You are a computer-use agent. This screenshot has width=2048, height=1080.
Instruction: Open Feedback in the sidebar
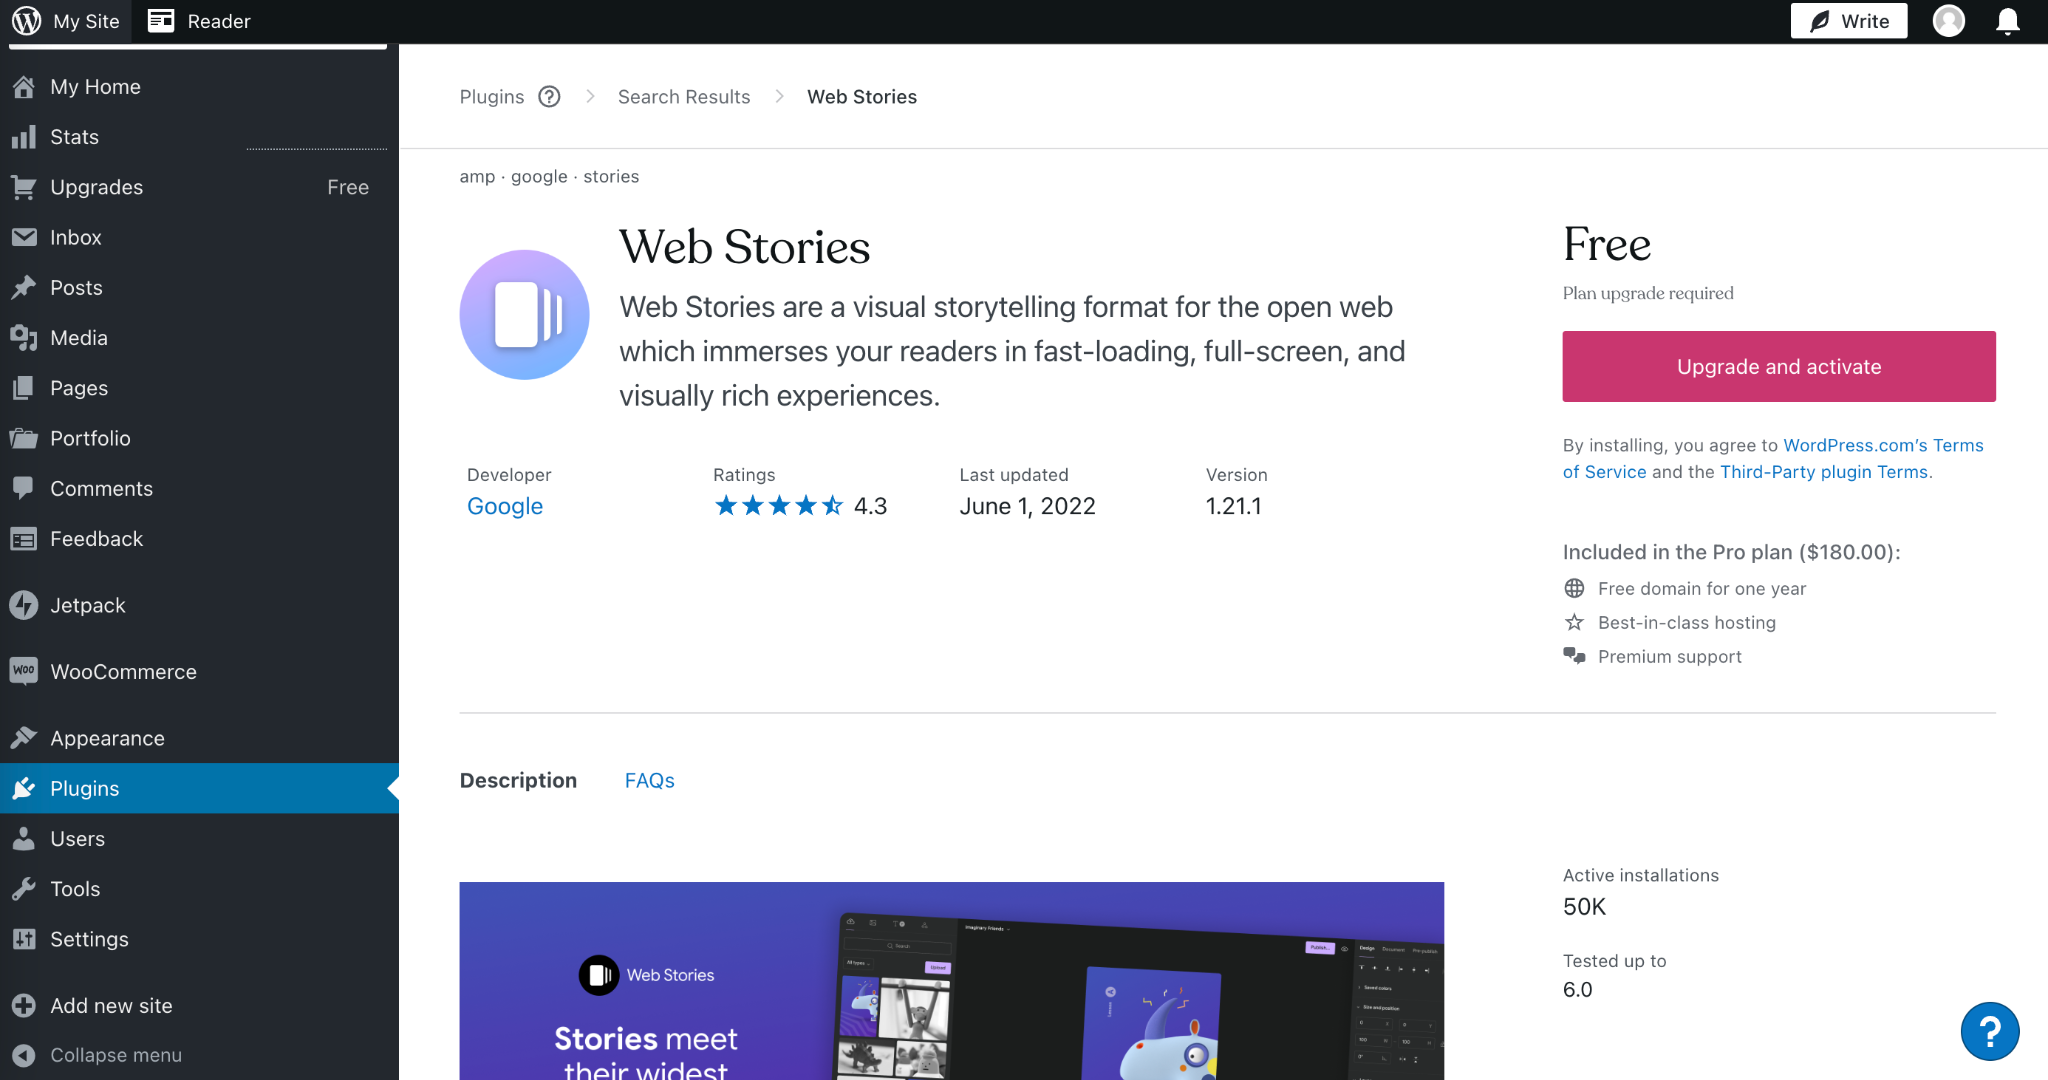click(x=199, y=539)
